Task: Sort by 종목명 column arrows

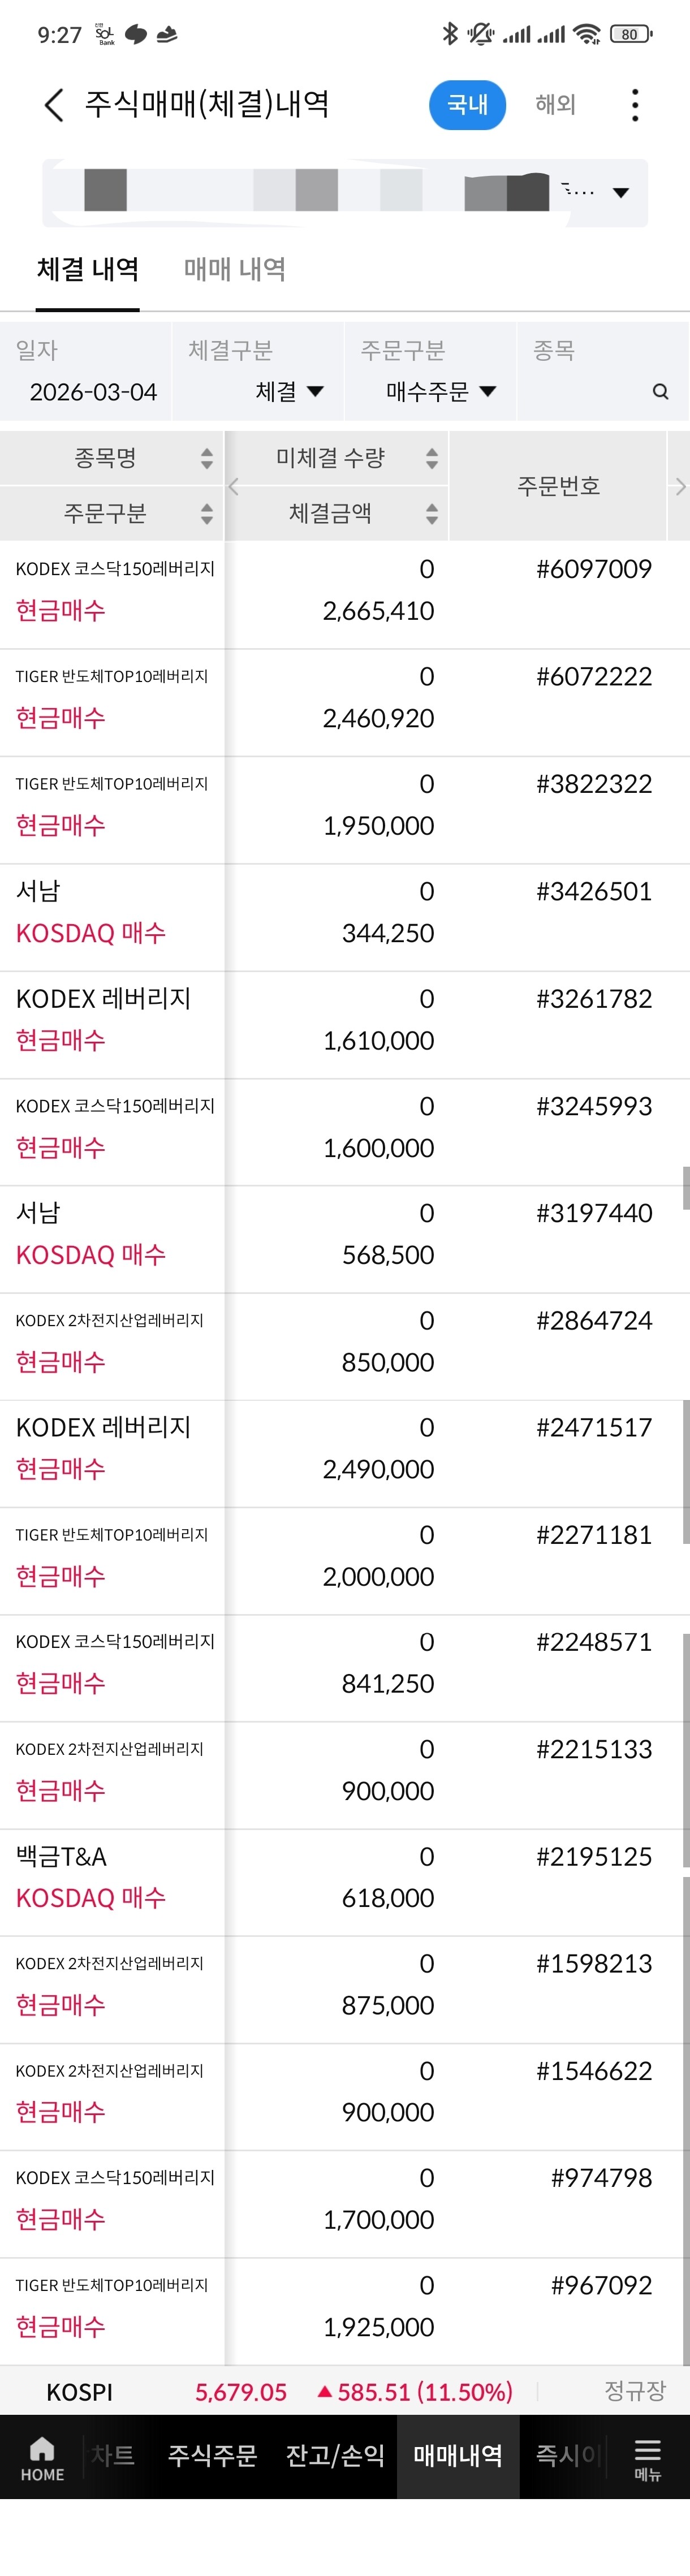Action: (x=207, y=458)
